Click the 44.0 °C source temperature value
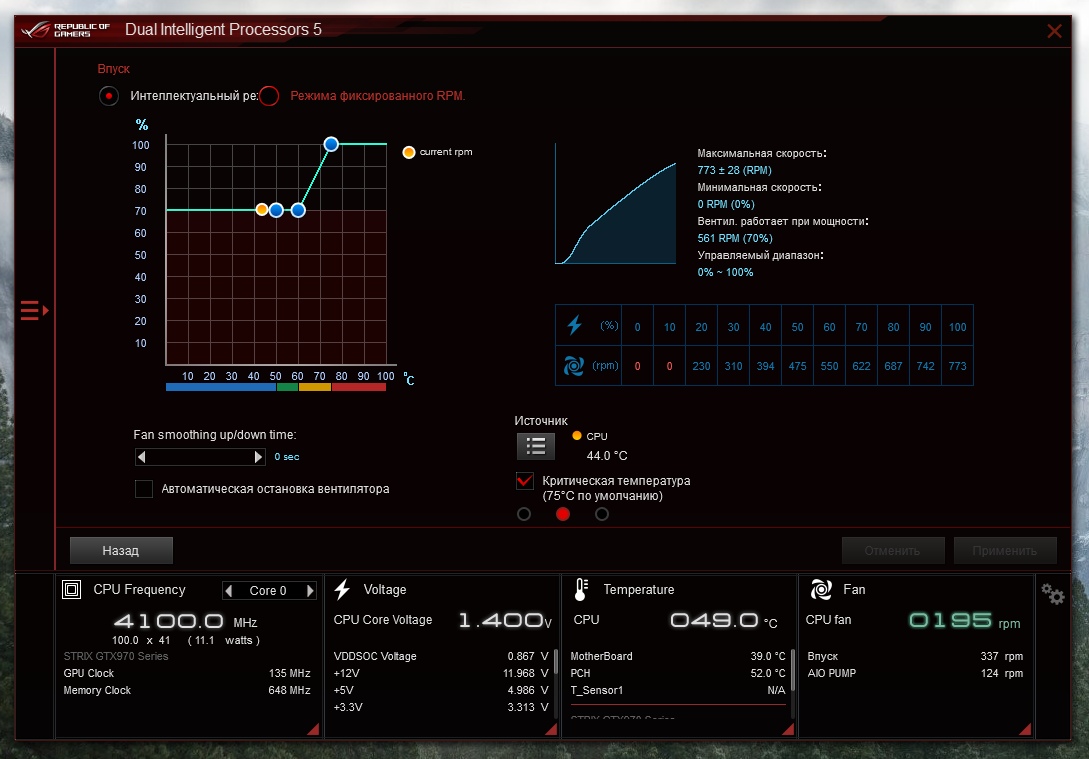The width and height of the screenshot is (1089, 759). [607, 456]
